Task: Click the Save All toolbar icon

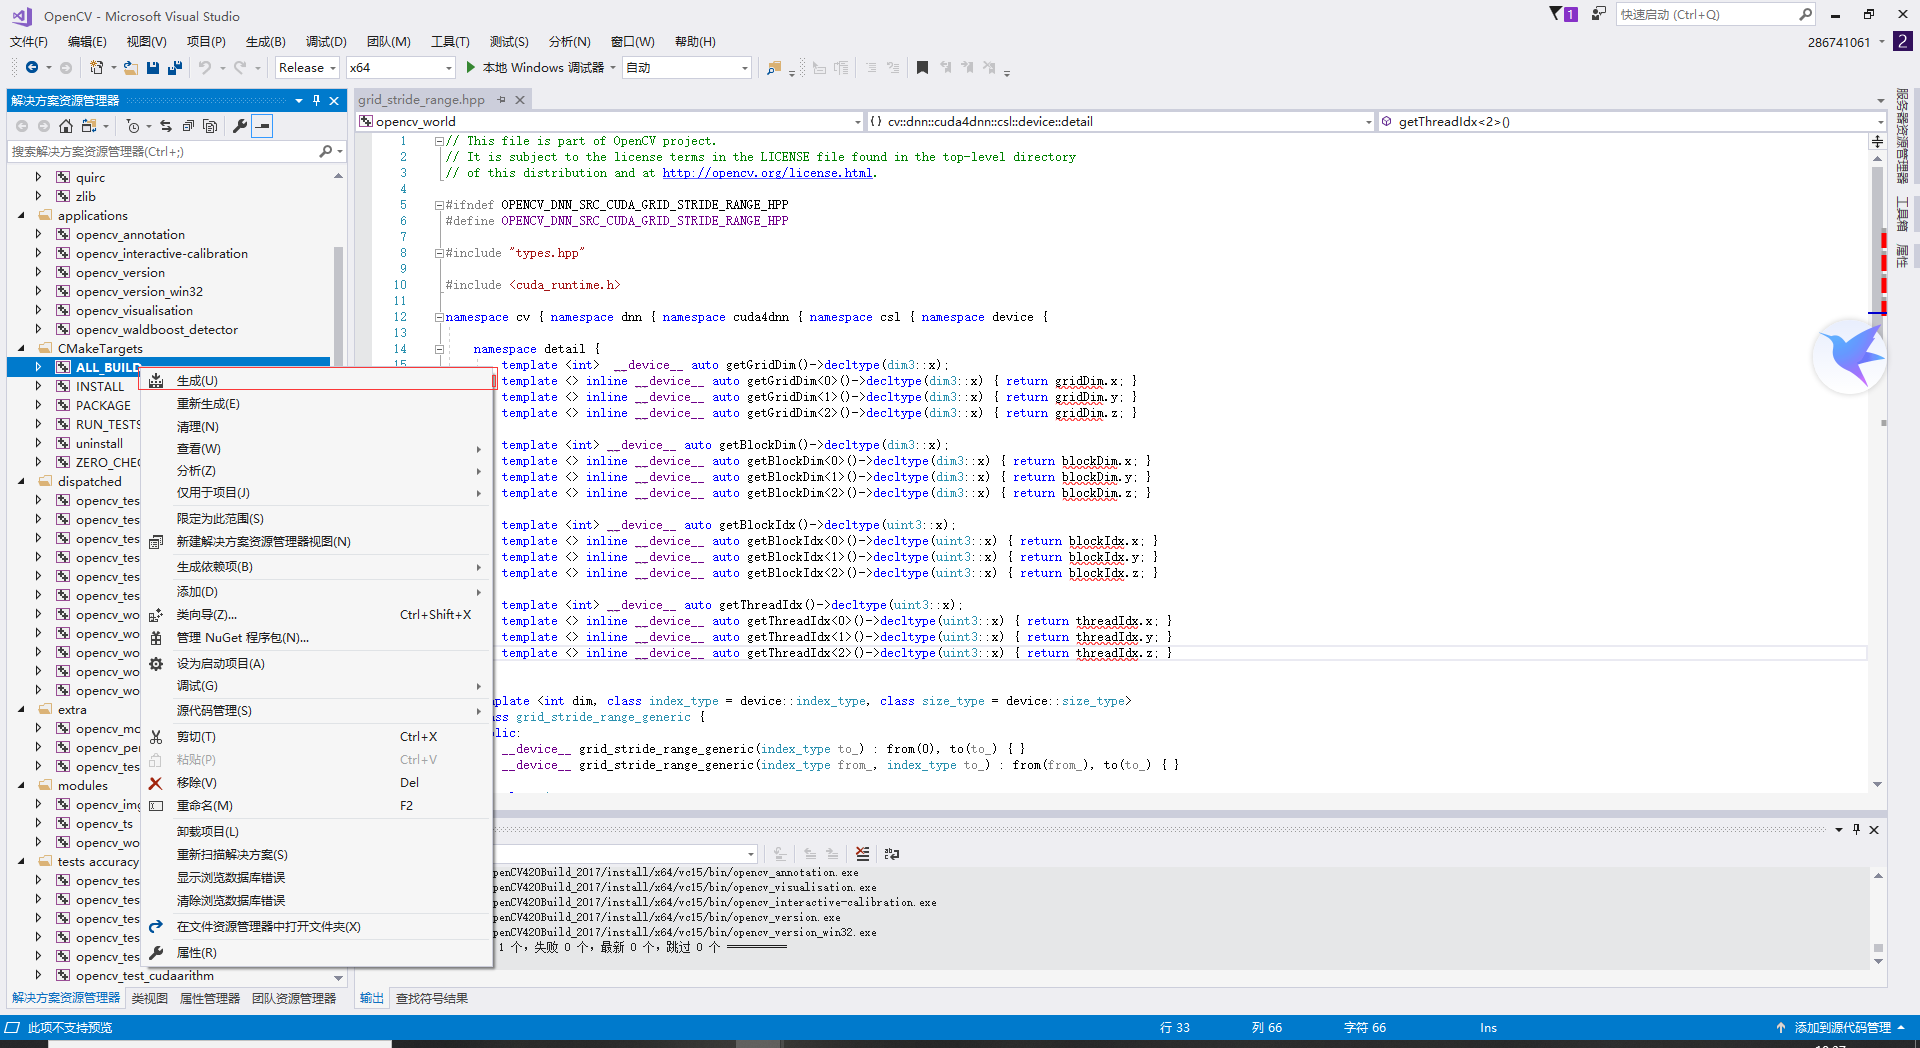Action: 174,68
